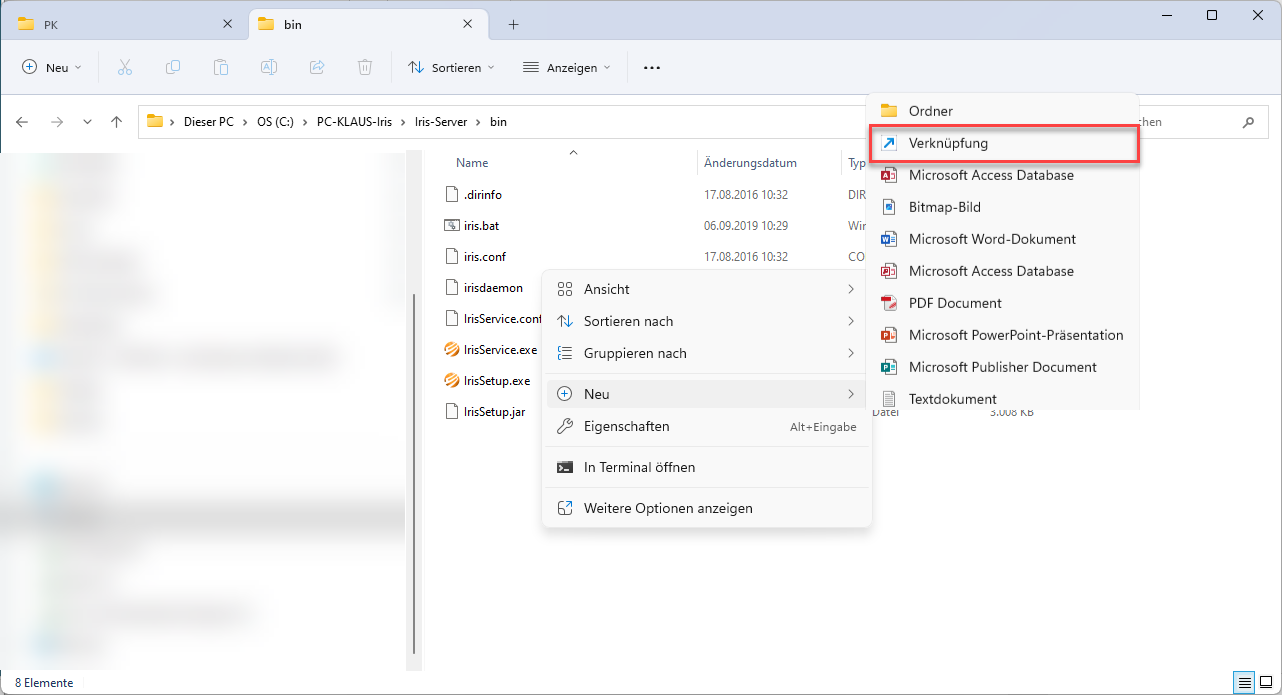Expand the Neu toolbar dropdown
1282x695 pixels.
(x=51, y=67)
